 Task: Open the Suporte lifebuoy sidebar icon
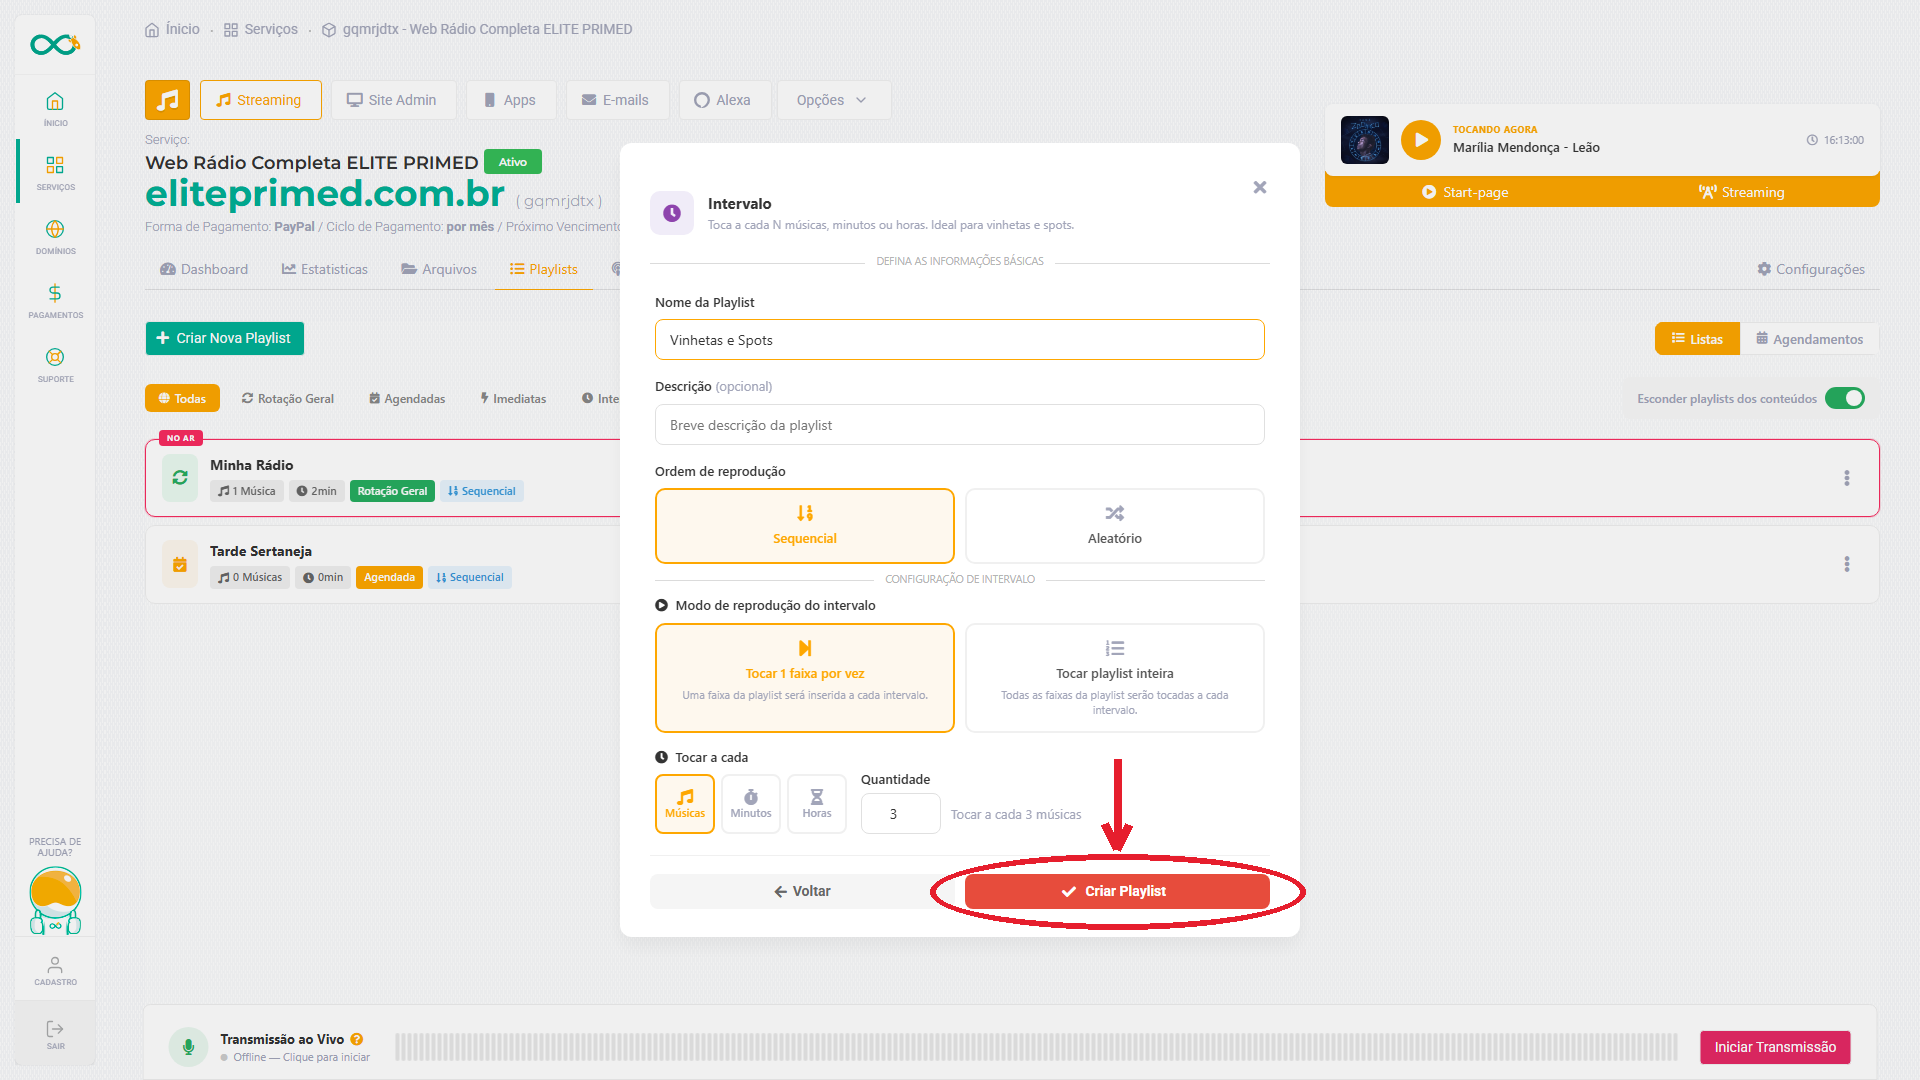pyautogui.click(x=55, y=364)
